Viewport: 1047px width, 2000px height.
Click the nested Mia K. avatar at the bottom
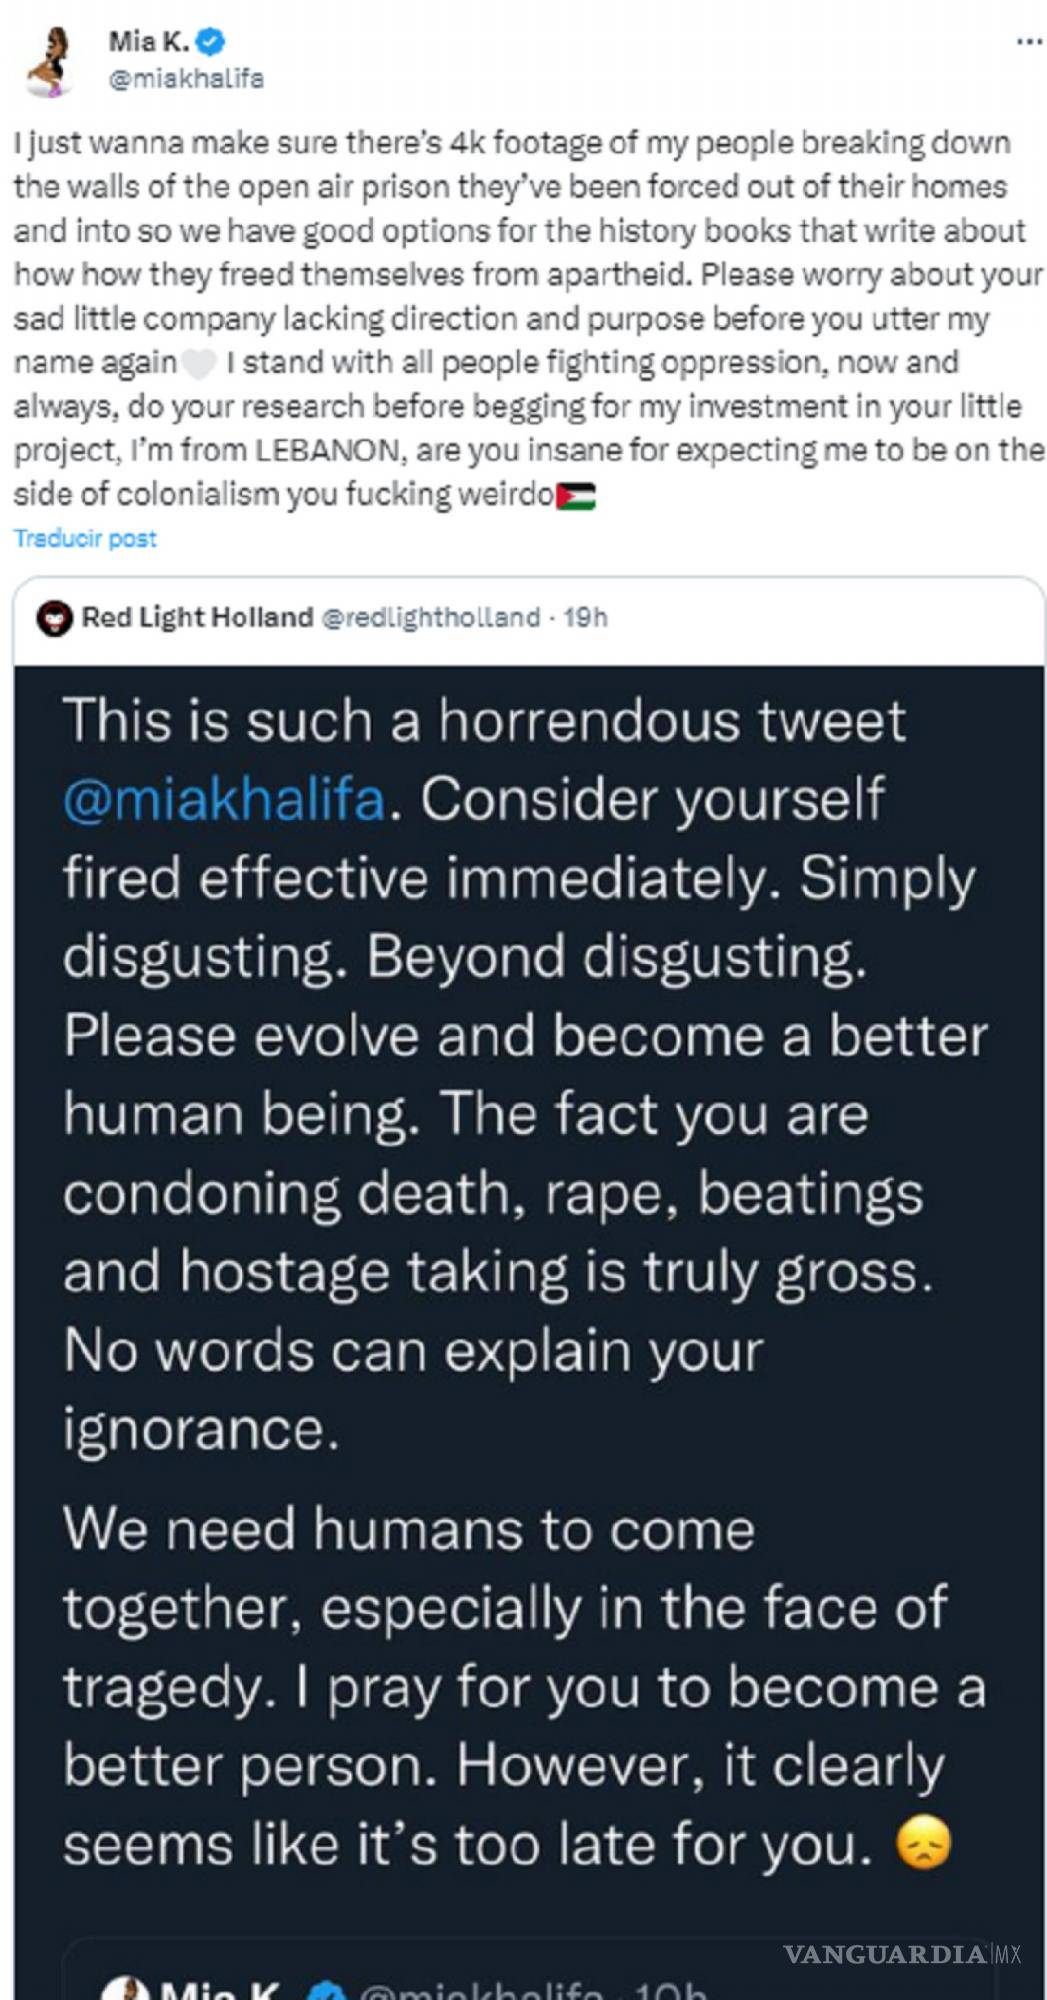coord(122,1990)
